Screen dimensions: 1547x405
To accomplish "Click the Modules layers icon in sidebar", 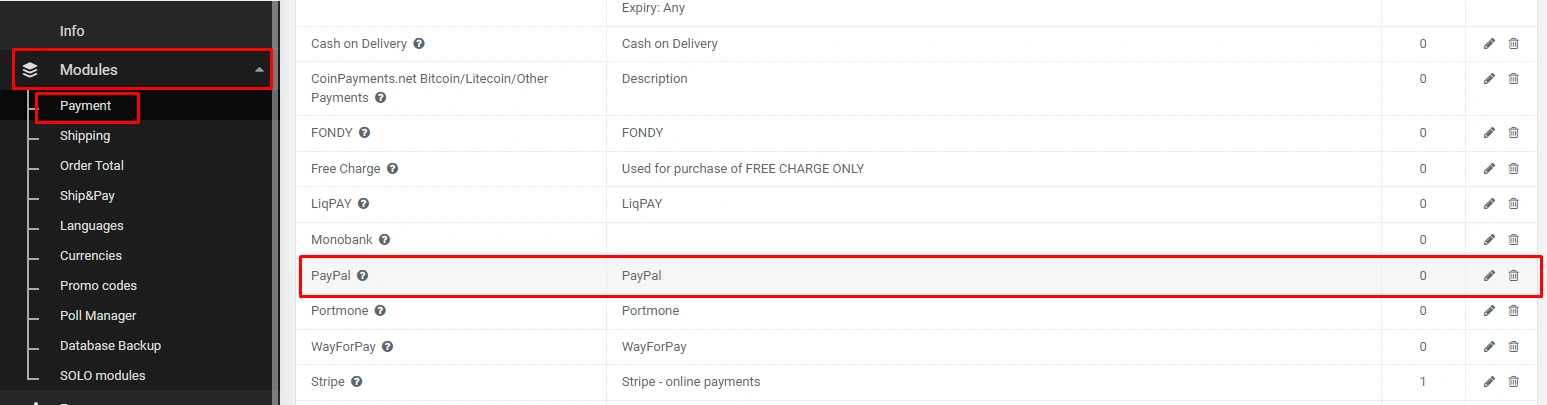I will coord(30,70).
